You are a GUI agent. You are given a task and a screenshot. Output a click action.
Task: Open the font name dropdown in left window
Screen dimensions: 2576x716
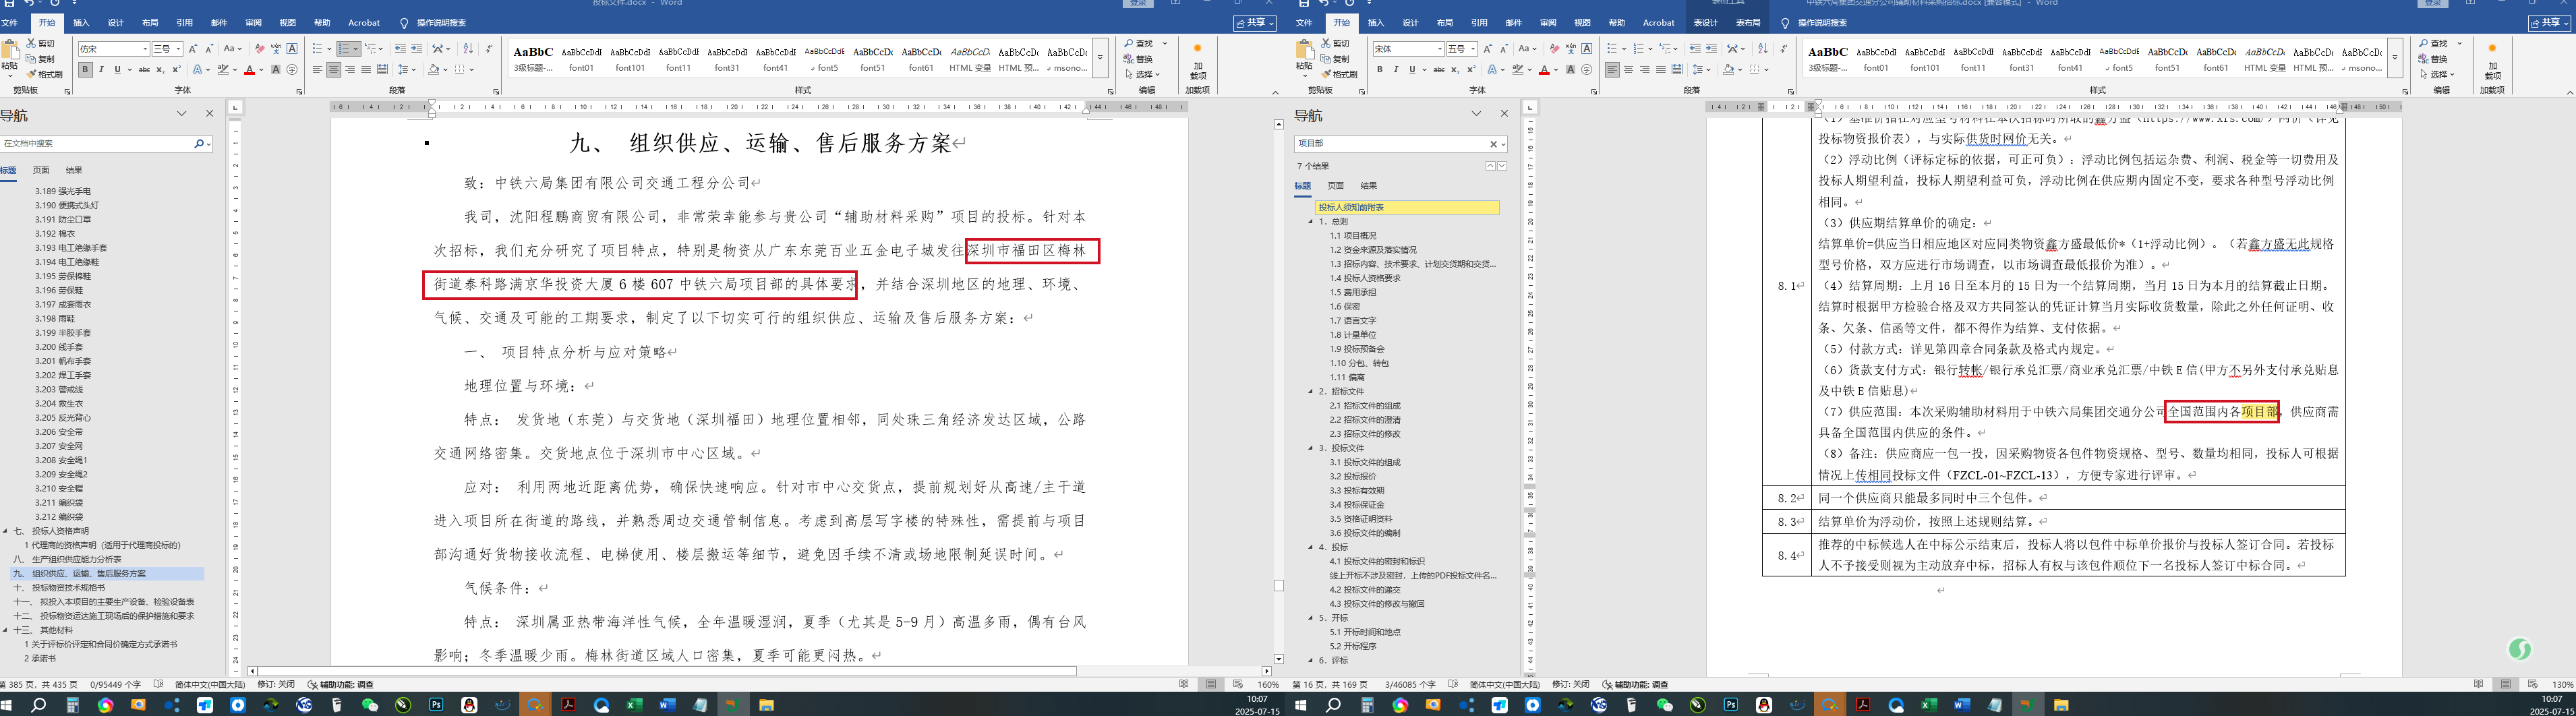(x=145, y=49)
